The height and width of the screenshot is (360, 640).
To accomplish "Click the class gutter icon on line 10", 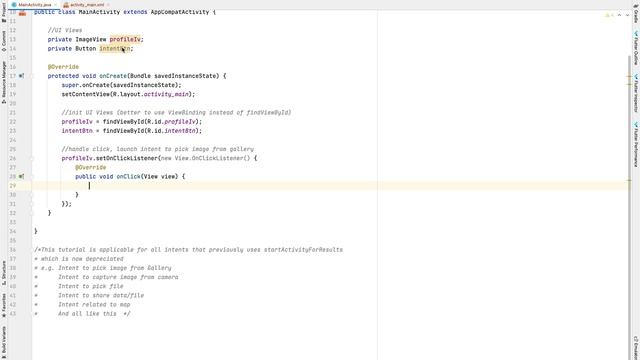I will (x=22, y=13).
